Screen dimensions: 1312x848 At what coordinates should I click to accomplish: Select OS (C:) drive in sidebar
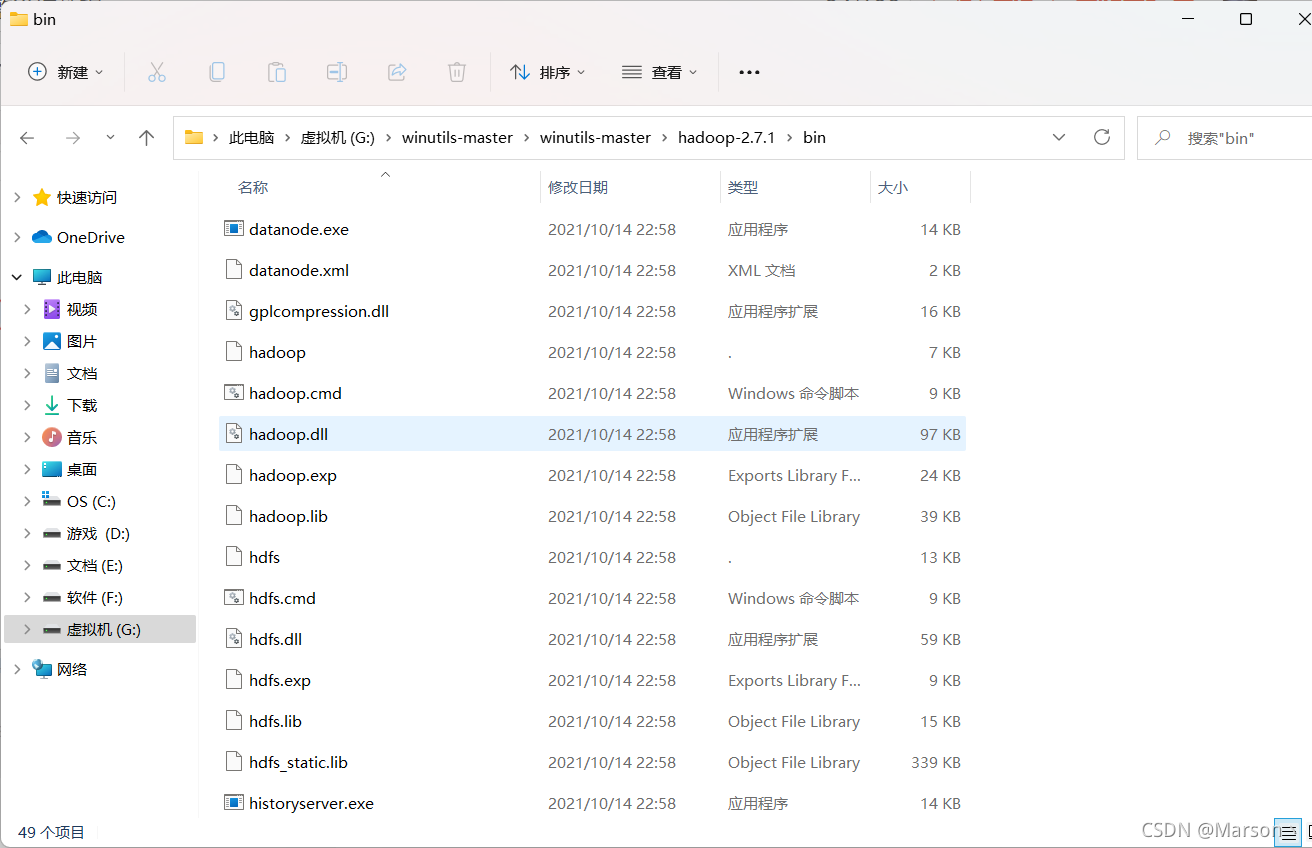(91, 502)
